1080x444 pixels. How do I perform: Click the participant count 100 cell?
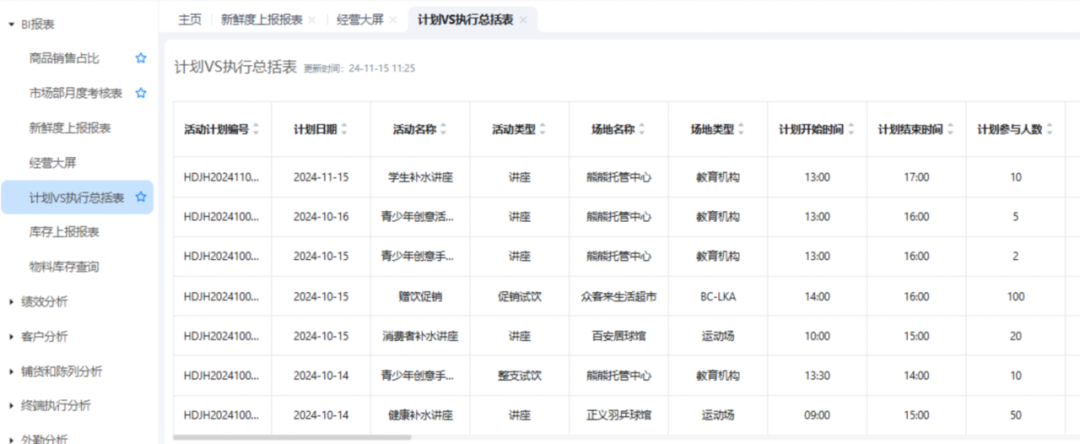click(x=1015, y=297)
